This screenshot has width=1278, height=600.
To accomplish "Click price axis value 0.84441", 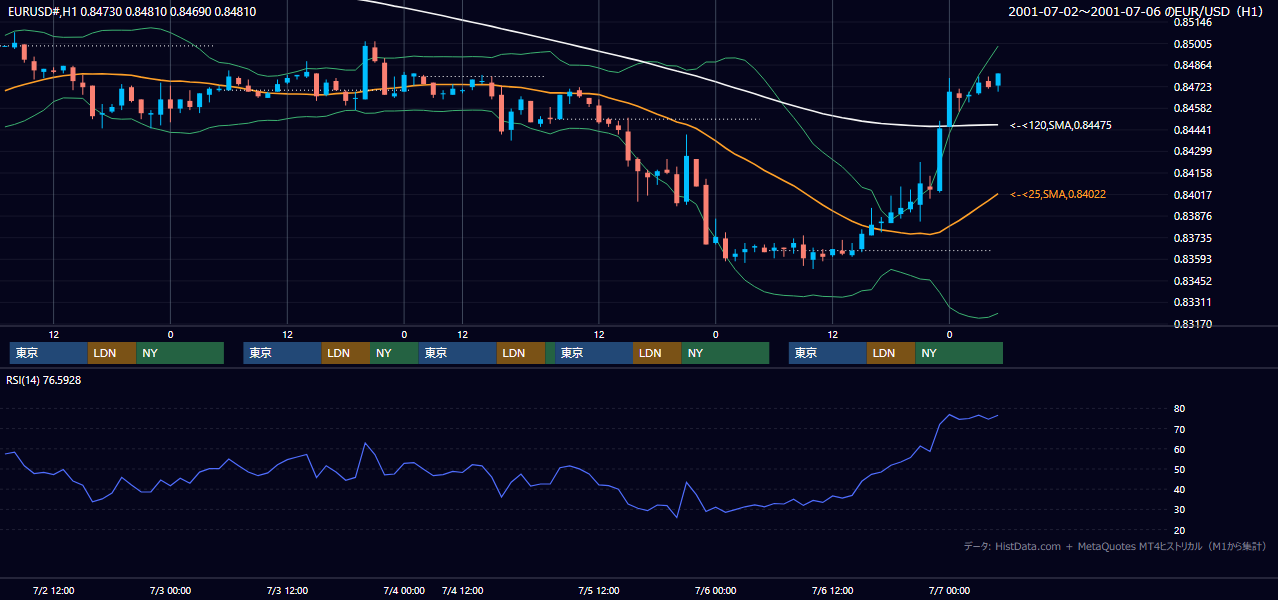I will [1192, 130].
